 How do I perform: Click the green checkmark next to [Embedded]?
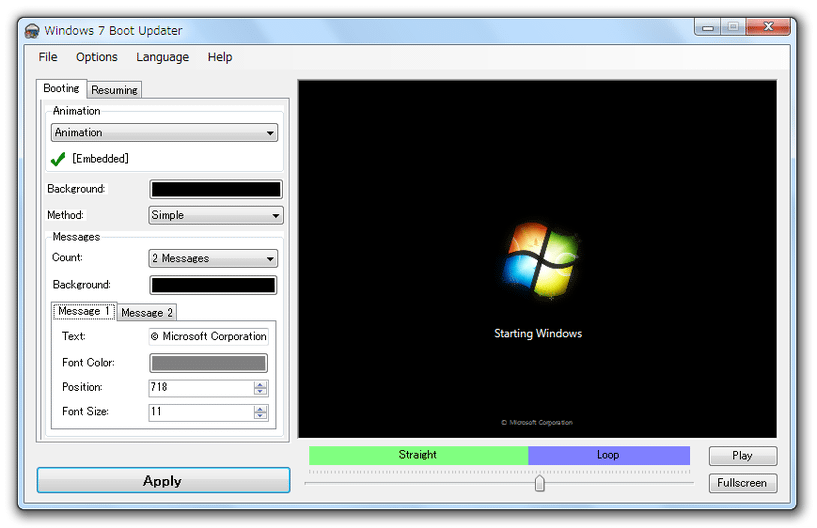(58, 159)
